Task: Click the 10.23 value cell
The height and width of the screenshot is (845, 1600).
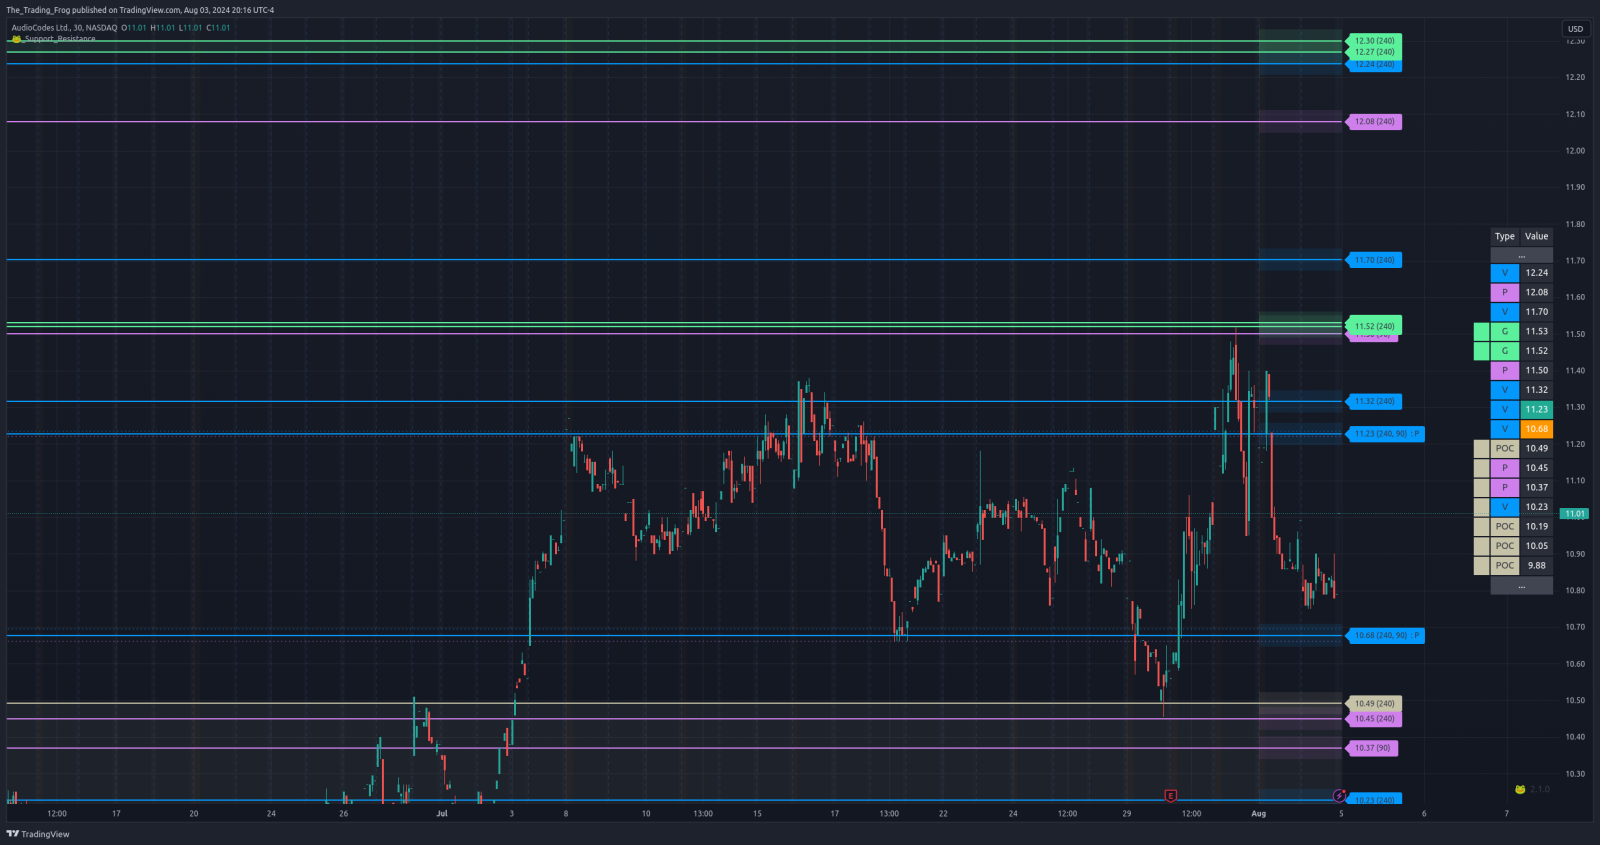Action: click(x=1537, y=507)
